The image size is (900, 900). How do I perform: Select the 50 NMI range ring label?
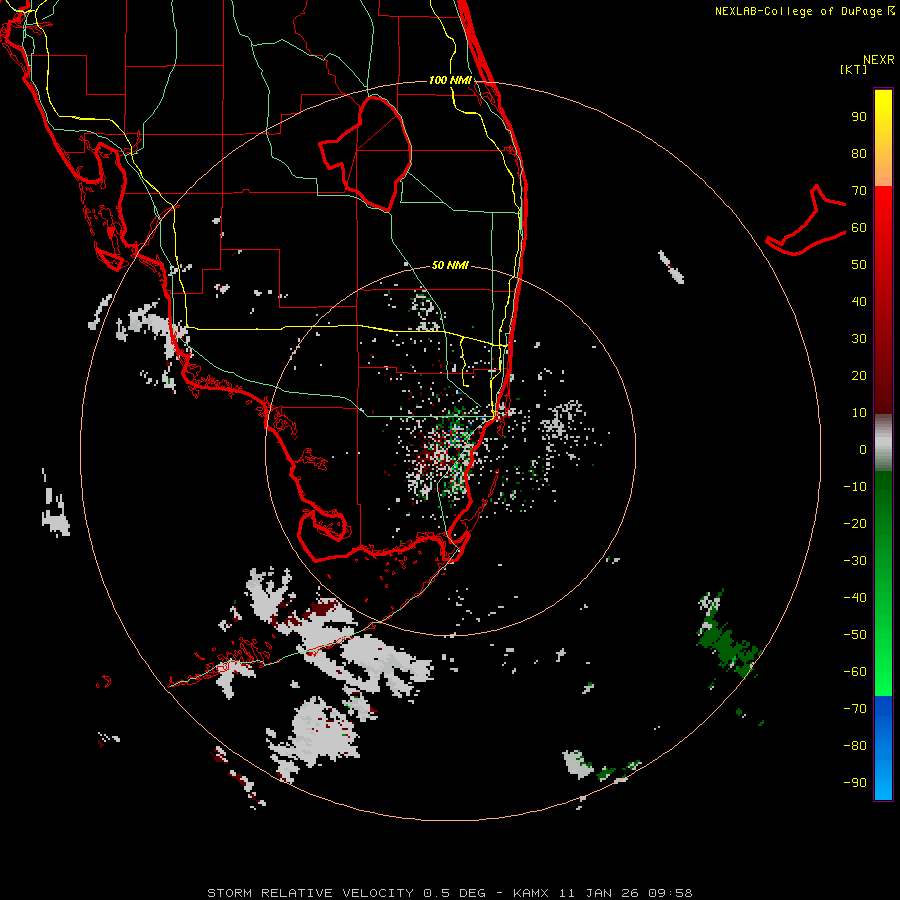450,265
